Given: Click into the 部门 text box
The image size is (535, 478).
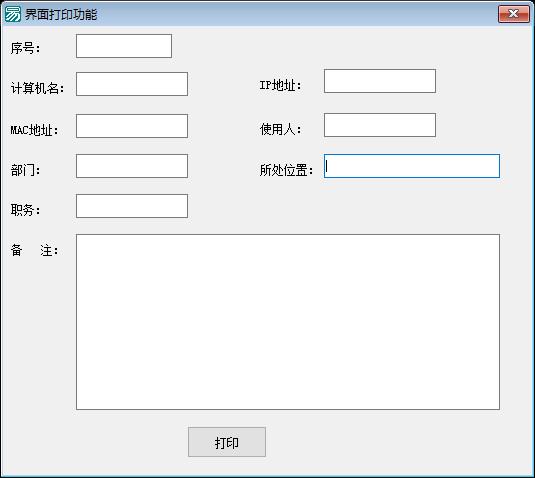Looking at the screenshot, I should tap(132, 166).
